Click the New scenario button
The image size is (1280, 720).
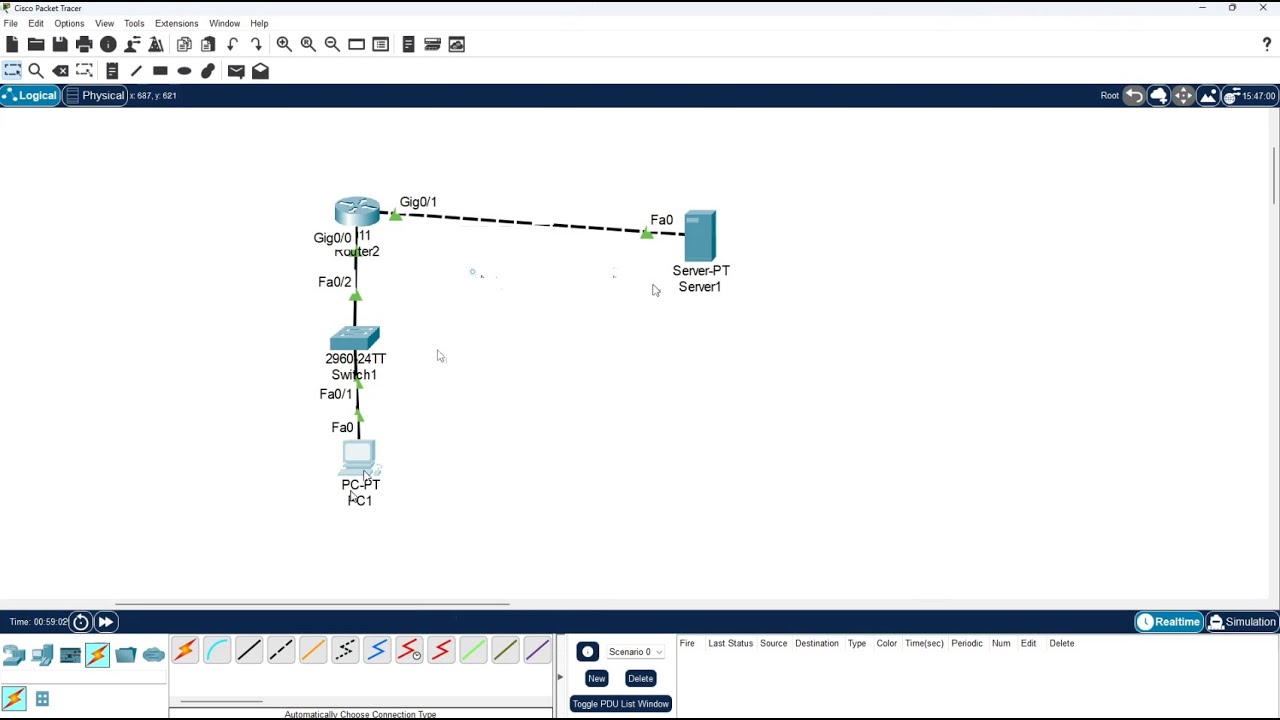[596, 678]
